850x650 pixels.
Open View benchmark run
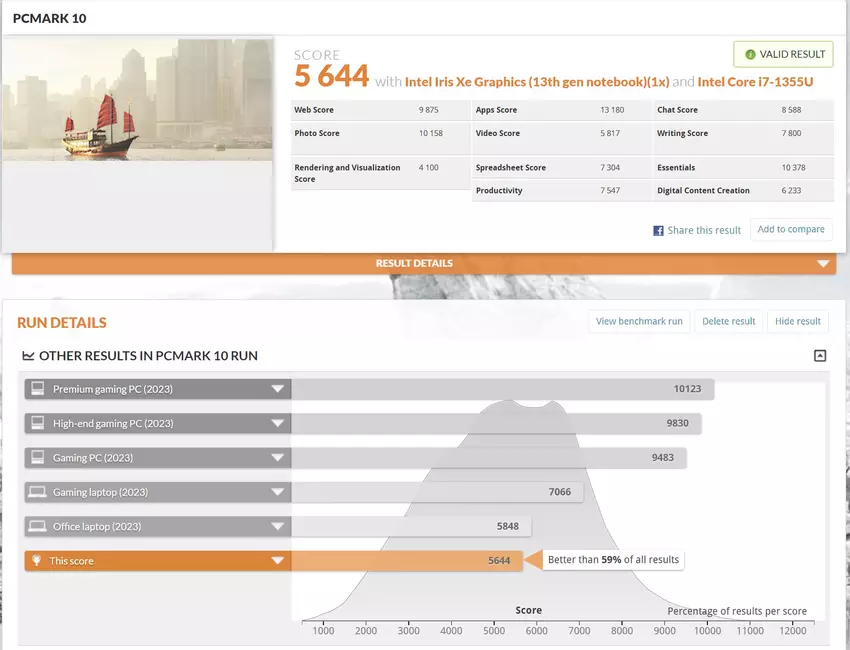click(639, 321)
